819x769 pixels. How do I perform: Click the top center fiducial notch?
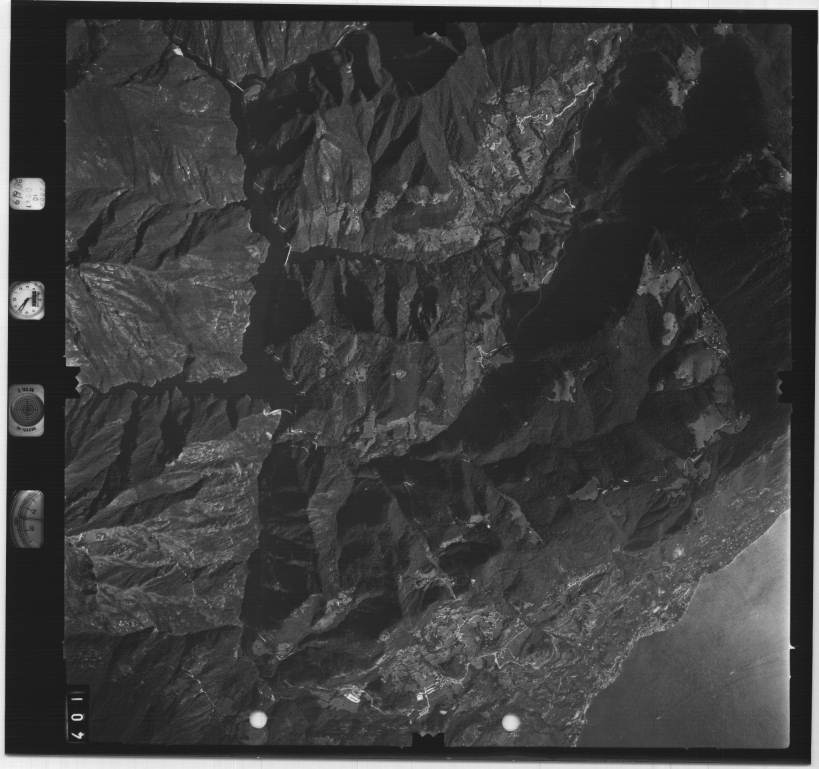coord(430,27)
